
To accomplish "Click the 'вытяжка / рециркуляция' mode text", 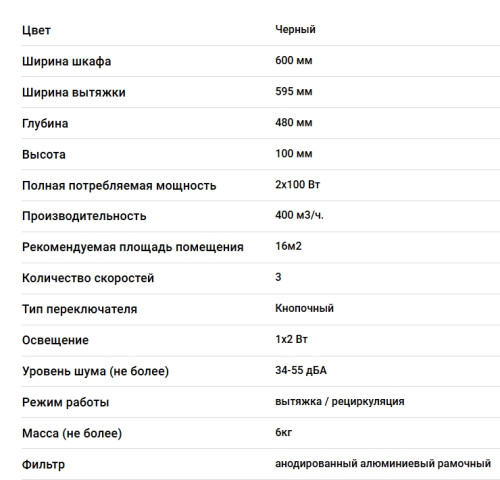I will click(340, 401).
